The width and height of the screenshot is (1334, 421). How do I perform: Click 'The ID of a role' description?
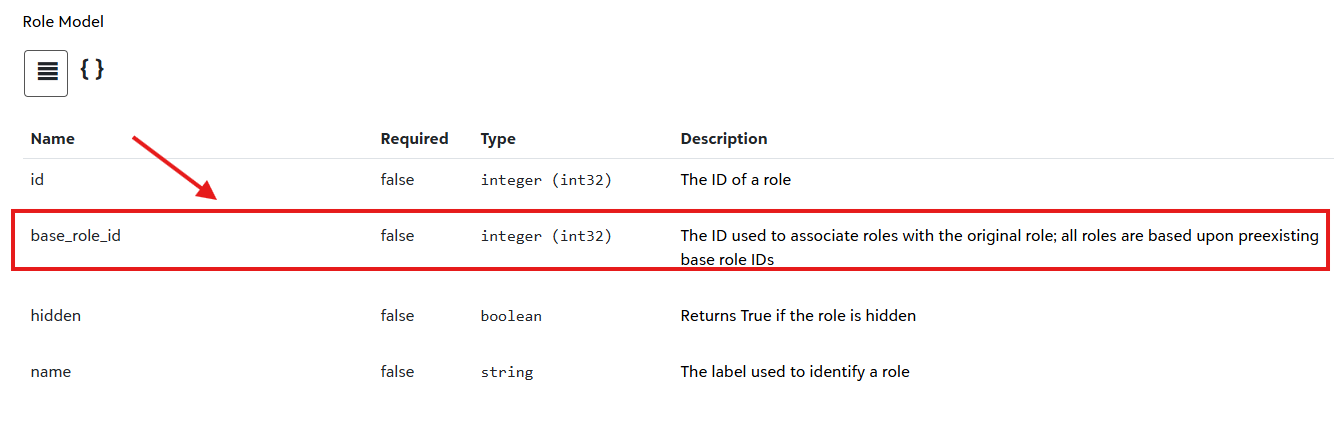point(736,180)
